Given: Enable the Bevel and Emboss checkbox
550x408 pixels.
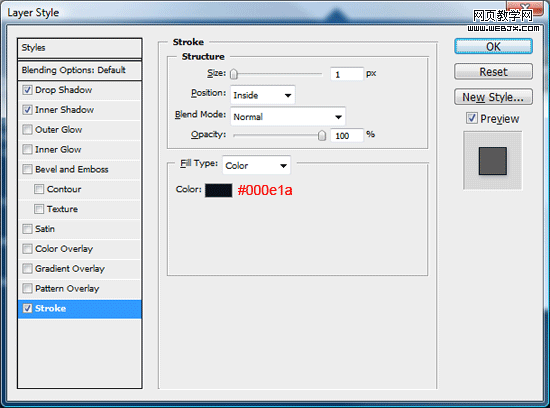Looking at the screenshot, I should [27, 169].
